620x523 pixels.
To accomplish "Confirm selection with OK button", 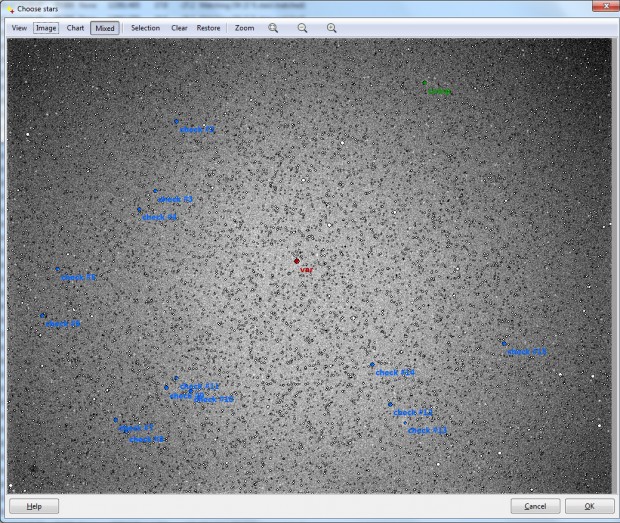I will pos(589,506).
